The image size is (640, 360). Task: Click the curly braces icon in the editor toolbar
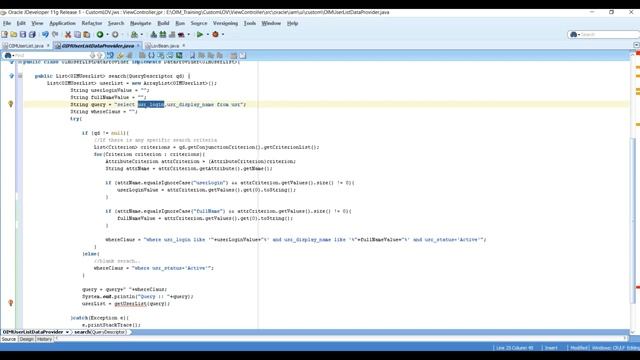[x=151, y=55]
